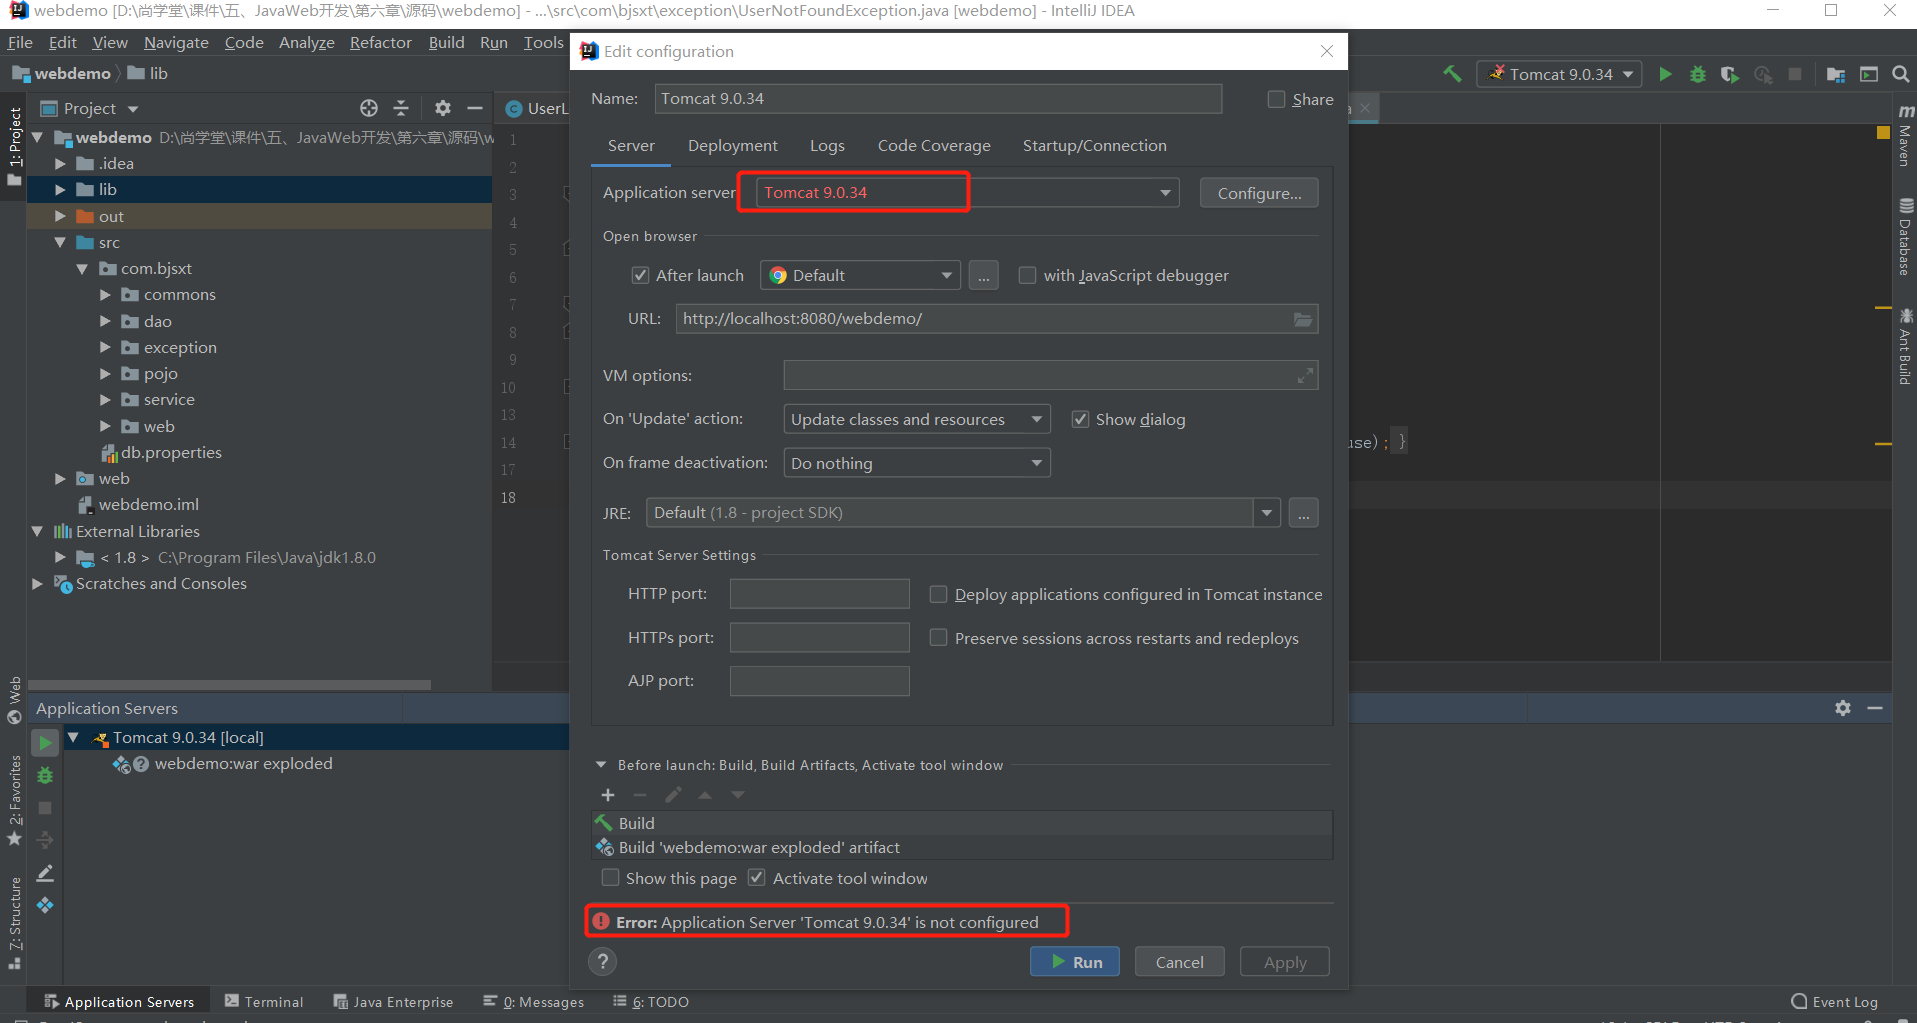Open Project Structure icon in main toolbar
Image resolution: width=1917 pixels, height=1023 pixels.
[1836, 74]
